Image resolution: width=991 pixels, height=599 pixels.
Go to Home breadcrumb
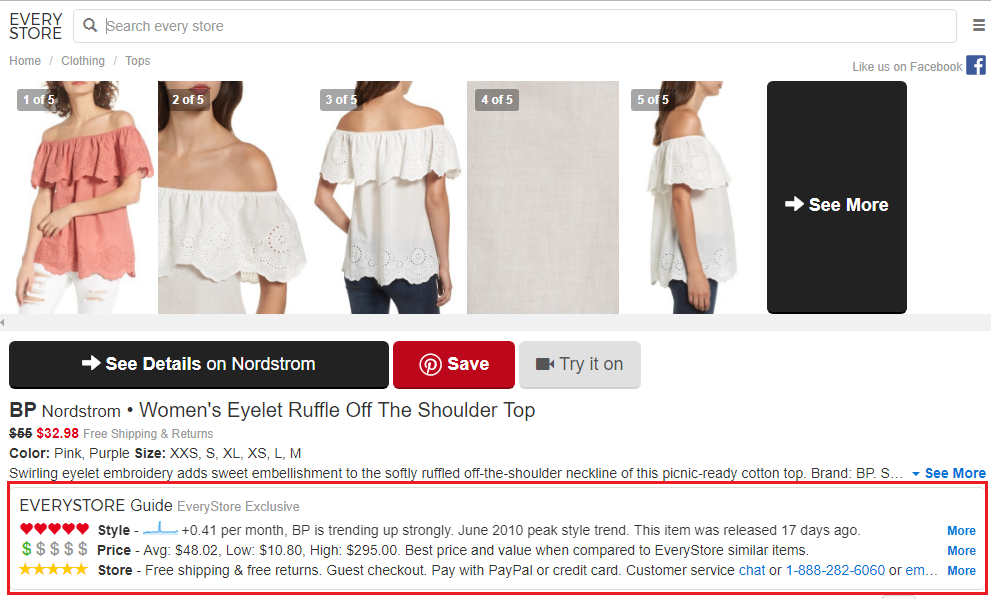coord(25,61)
